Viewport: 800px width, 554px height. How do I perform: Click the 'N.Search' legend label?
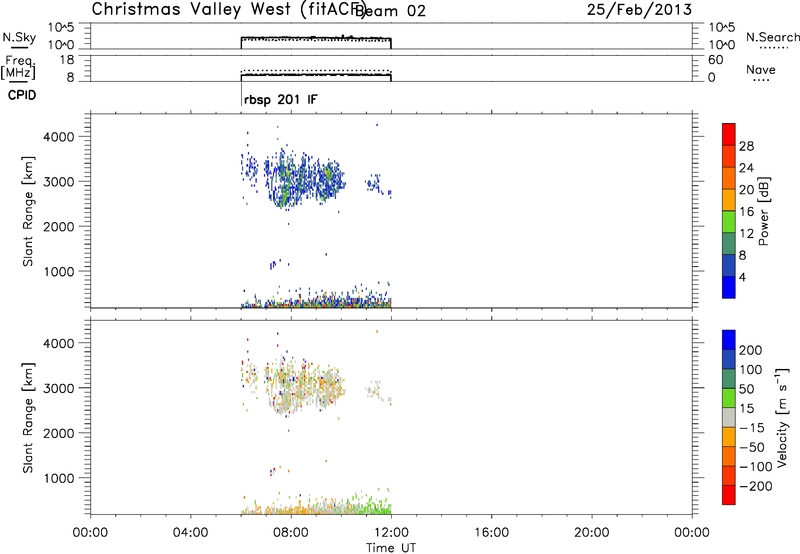(773, 37)
